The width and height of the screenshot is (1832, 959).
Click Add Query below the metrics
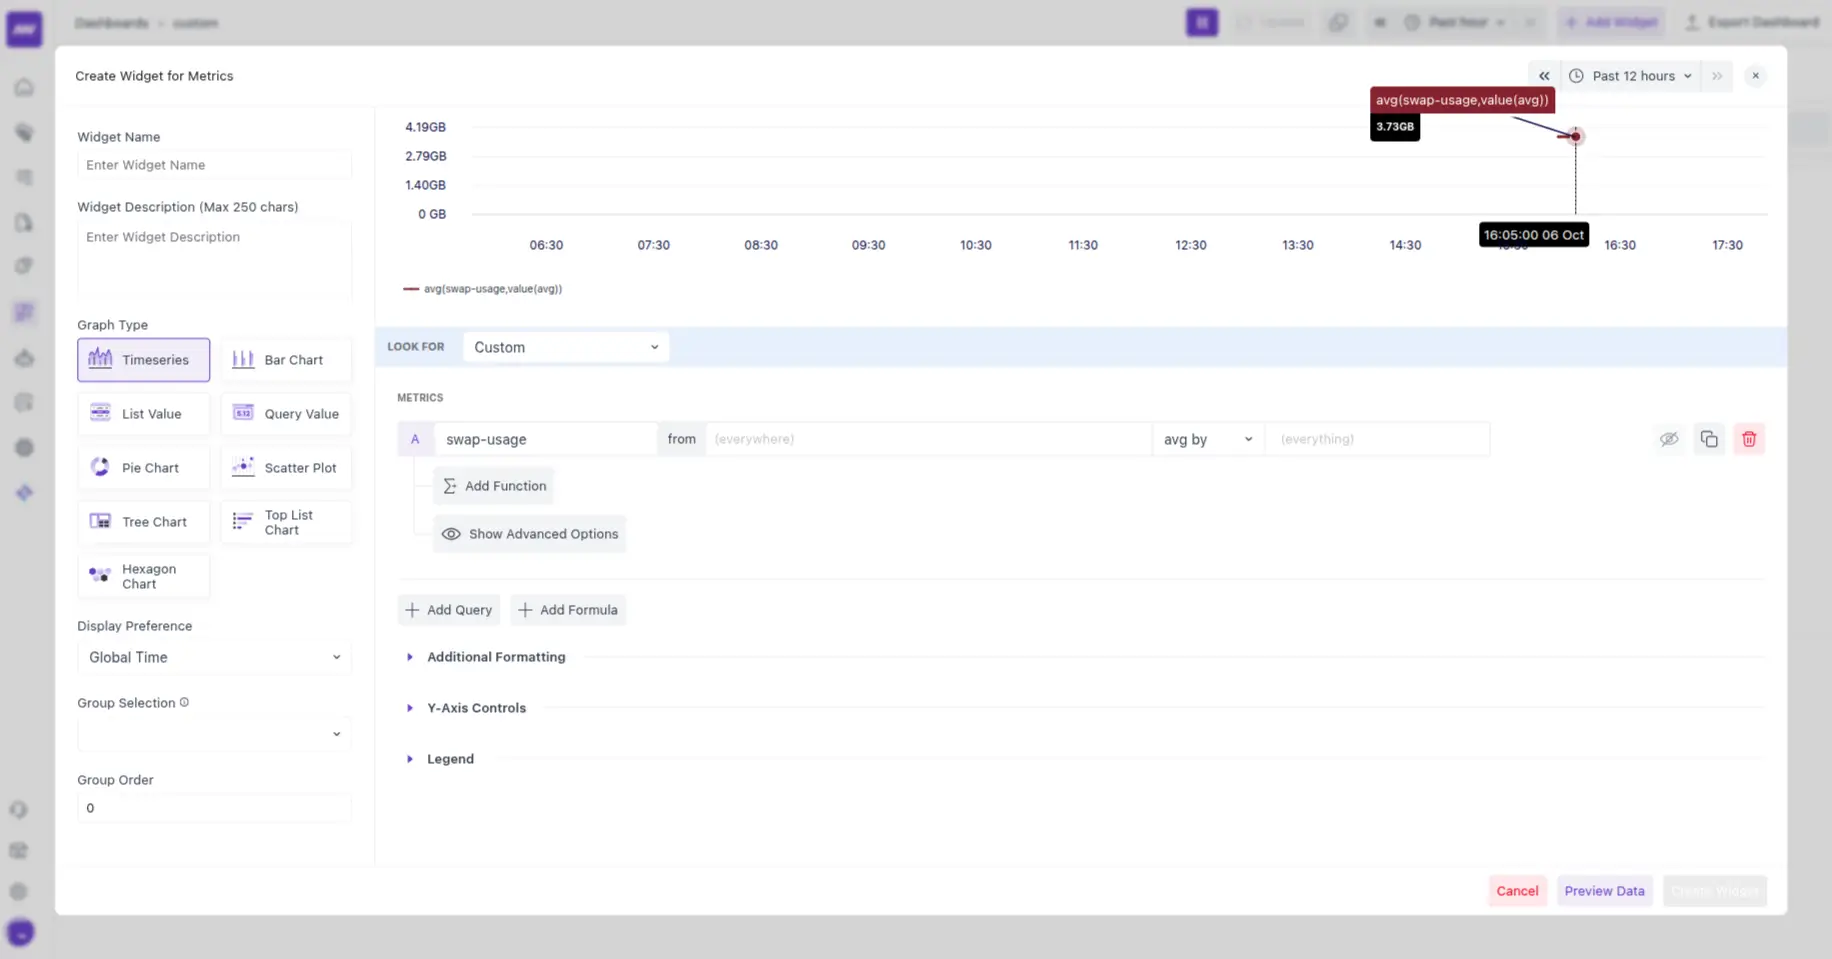point(448,609)
